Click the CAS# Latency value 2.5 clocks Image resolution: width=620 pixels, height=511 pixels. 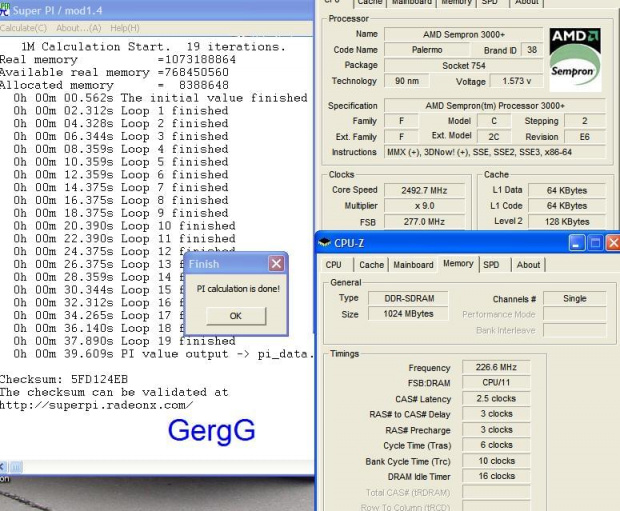point(496,399)
